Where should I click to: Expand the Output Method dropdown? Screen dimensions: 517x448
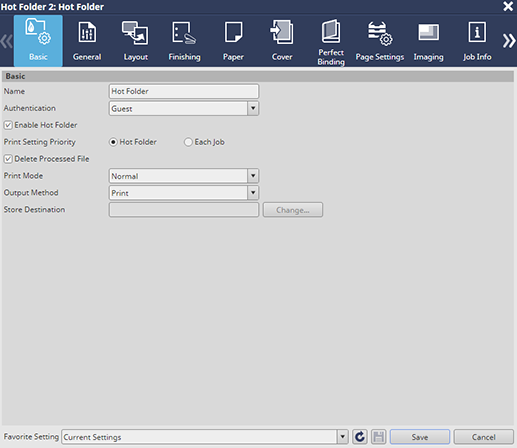click(x=253, y=193)
